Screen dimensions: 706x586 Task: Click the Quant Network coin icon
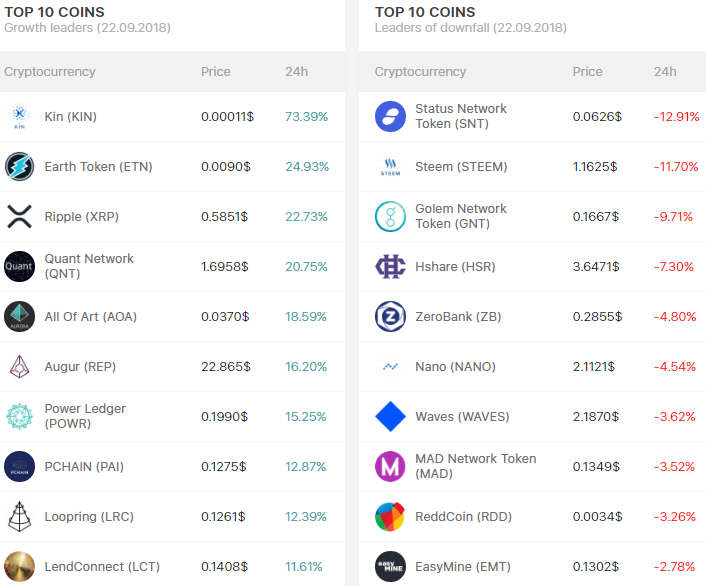(19, 267)
